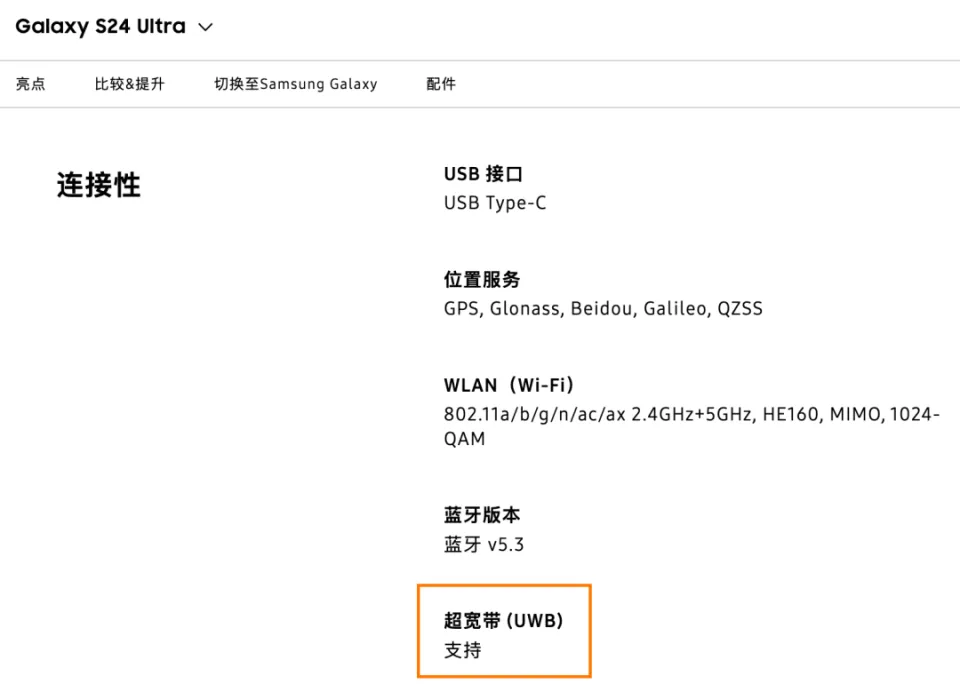Screen dimensions: 960x692
Task: Open the 亮点 tab
Action: [30, 84]
